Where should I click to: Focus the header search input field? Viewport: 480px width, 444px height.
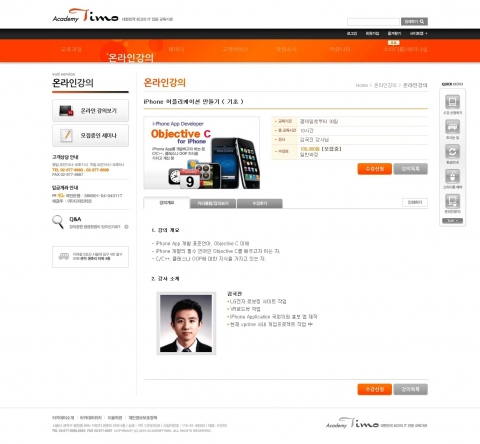coord(373,22)
